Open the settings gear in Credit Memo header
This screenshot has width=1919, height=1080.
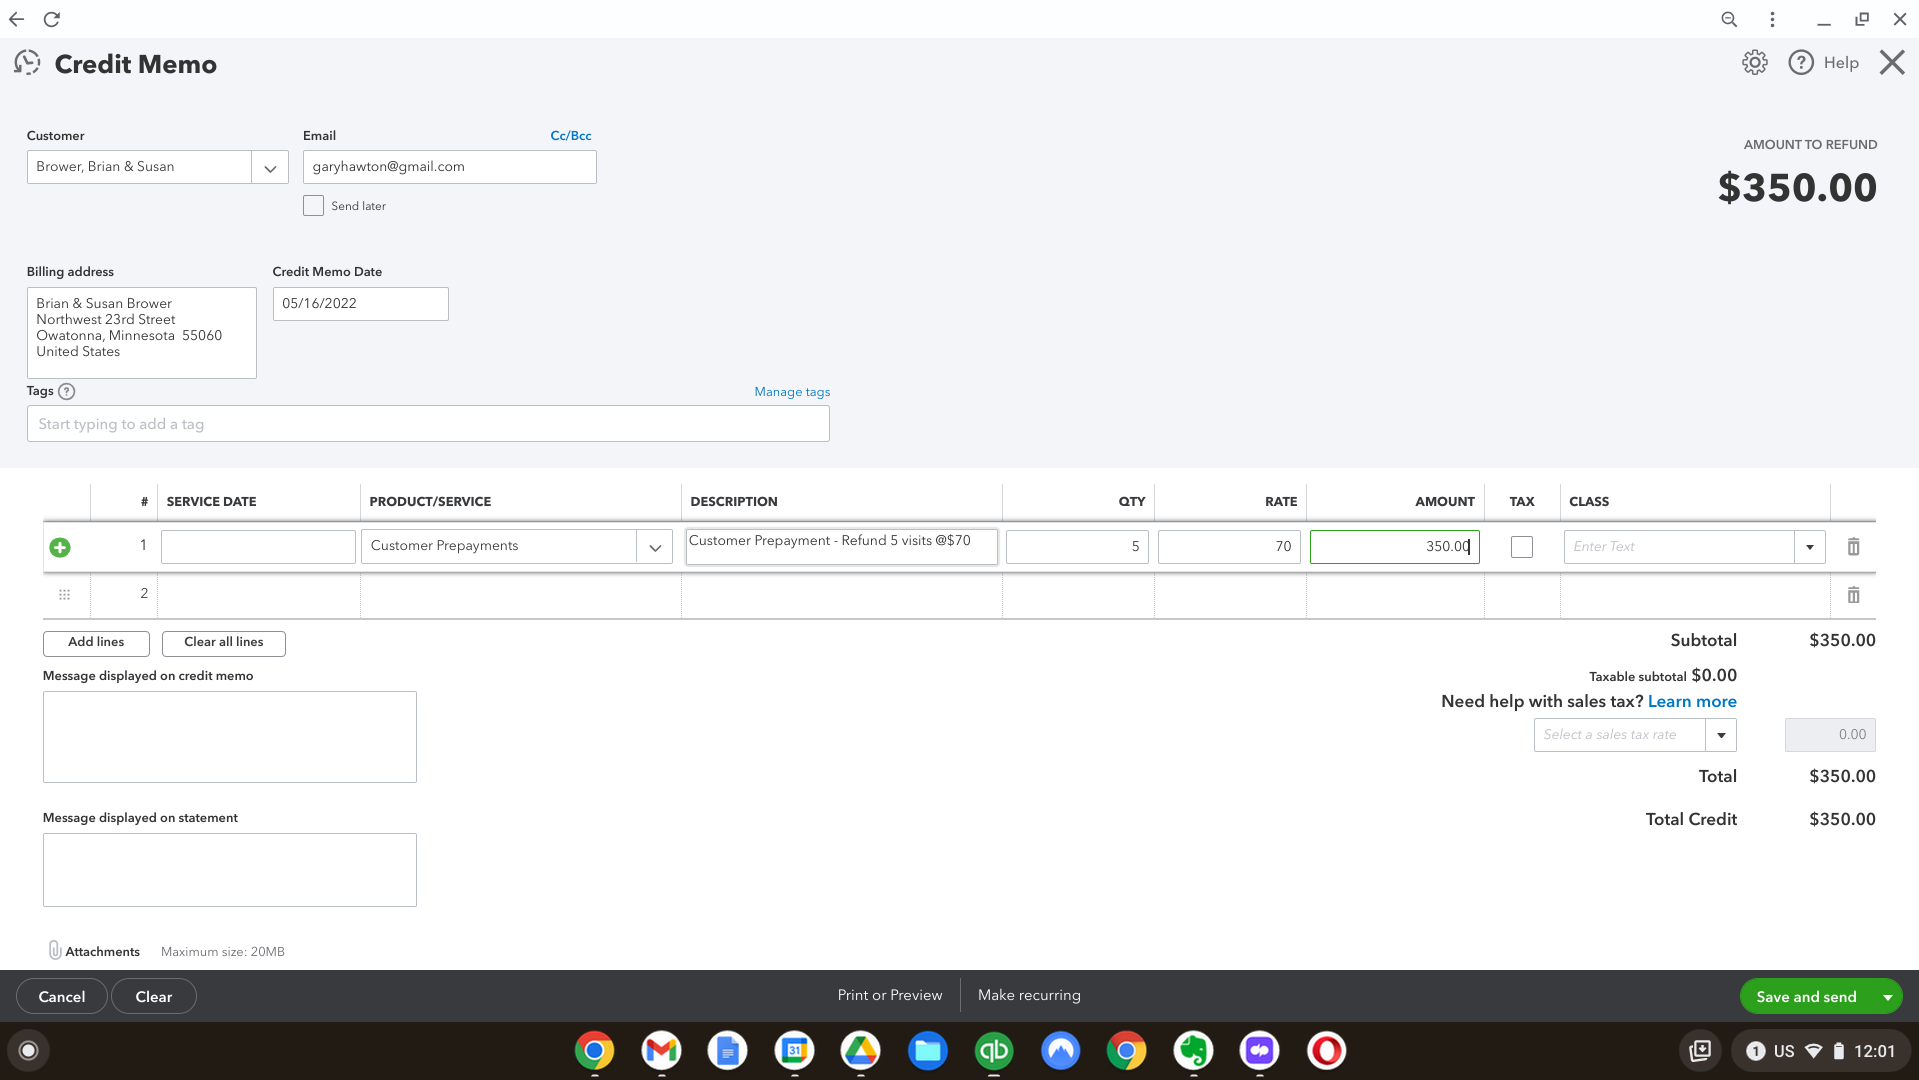[1754, 63]
